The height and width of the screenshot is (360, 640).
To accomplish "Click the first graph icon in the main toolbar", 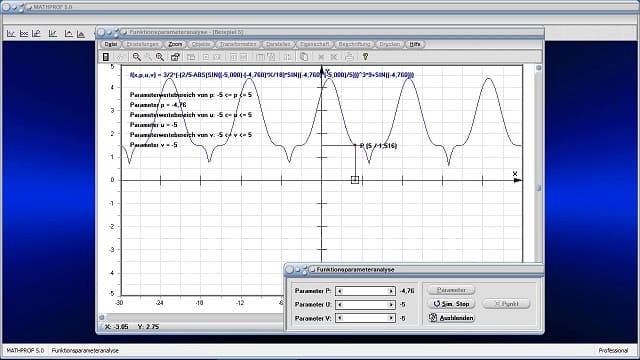I will click(x=11, y=34).
